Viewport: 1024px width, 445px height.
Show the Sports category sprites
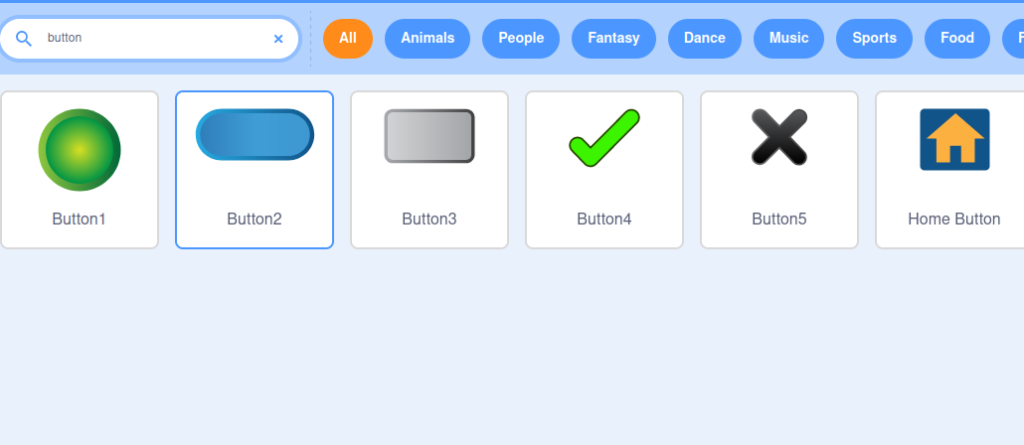coord(874,38)
